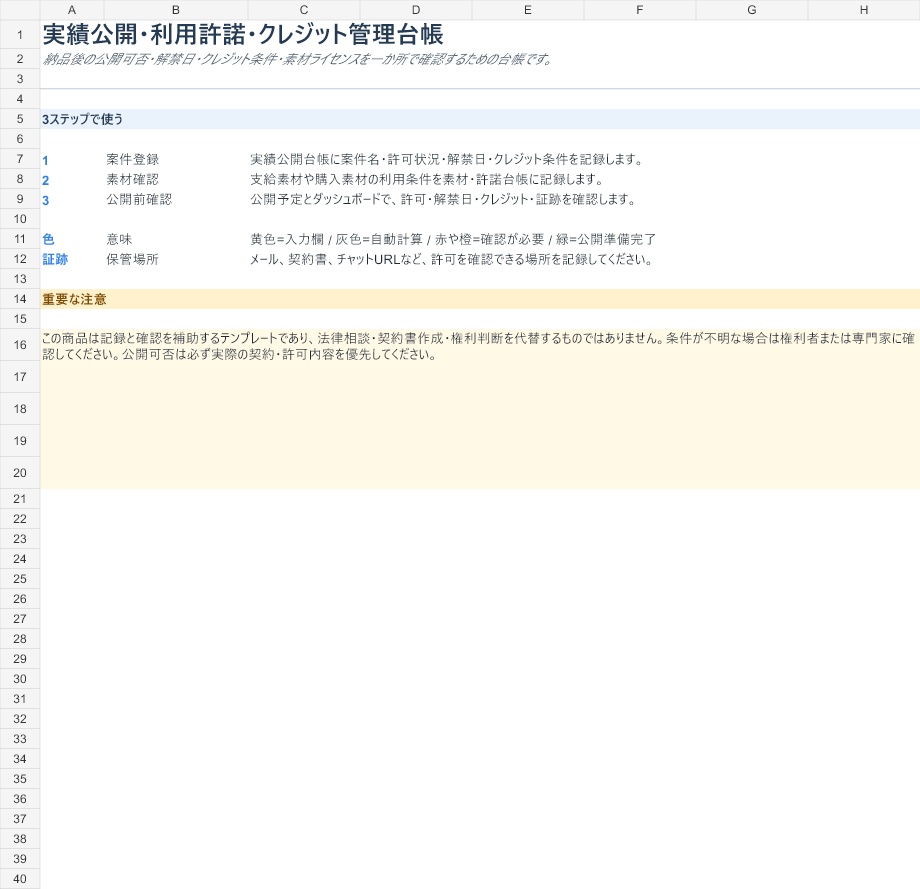This screenshot has width=920, height=889.
Task: Click the disclaimer paragraph starting この商品は記録
Action: pos(479,346)
